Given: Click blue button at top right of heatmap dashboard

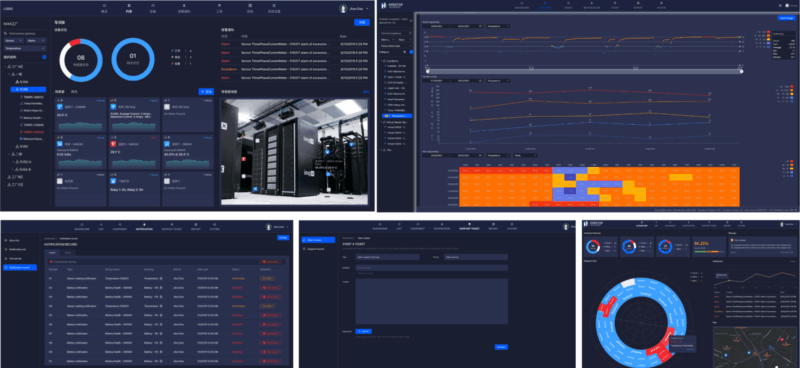Looking at the screenshot, I should [786, 18].
